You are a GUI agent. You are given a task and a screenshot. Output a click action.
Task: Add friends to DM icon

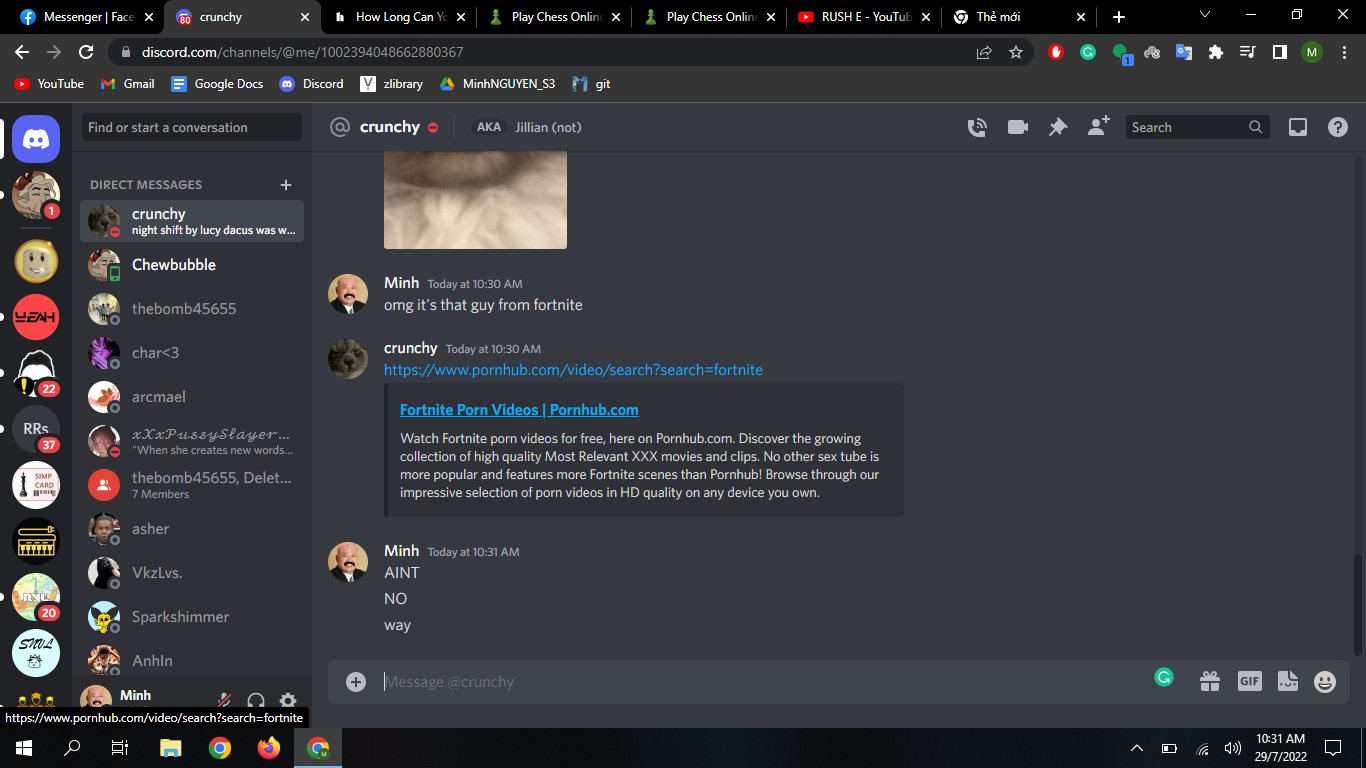(x=1098, y=127)
